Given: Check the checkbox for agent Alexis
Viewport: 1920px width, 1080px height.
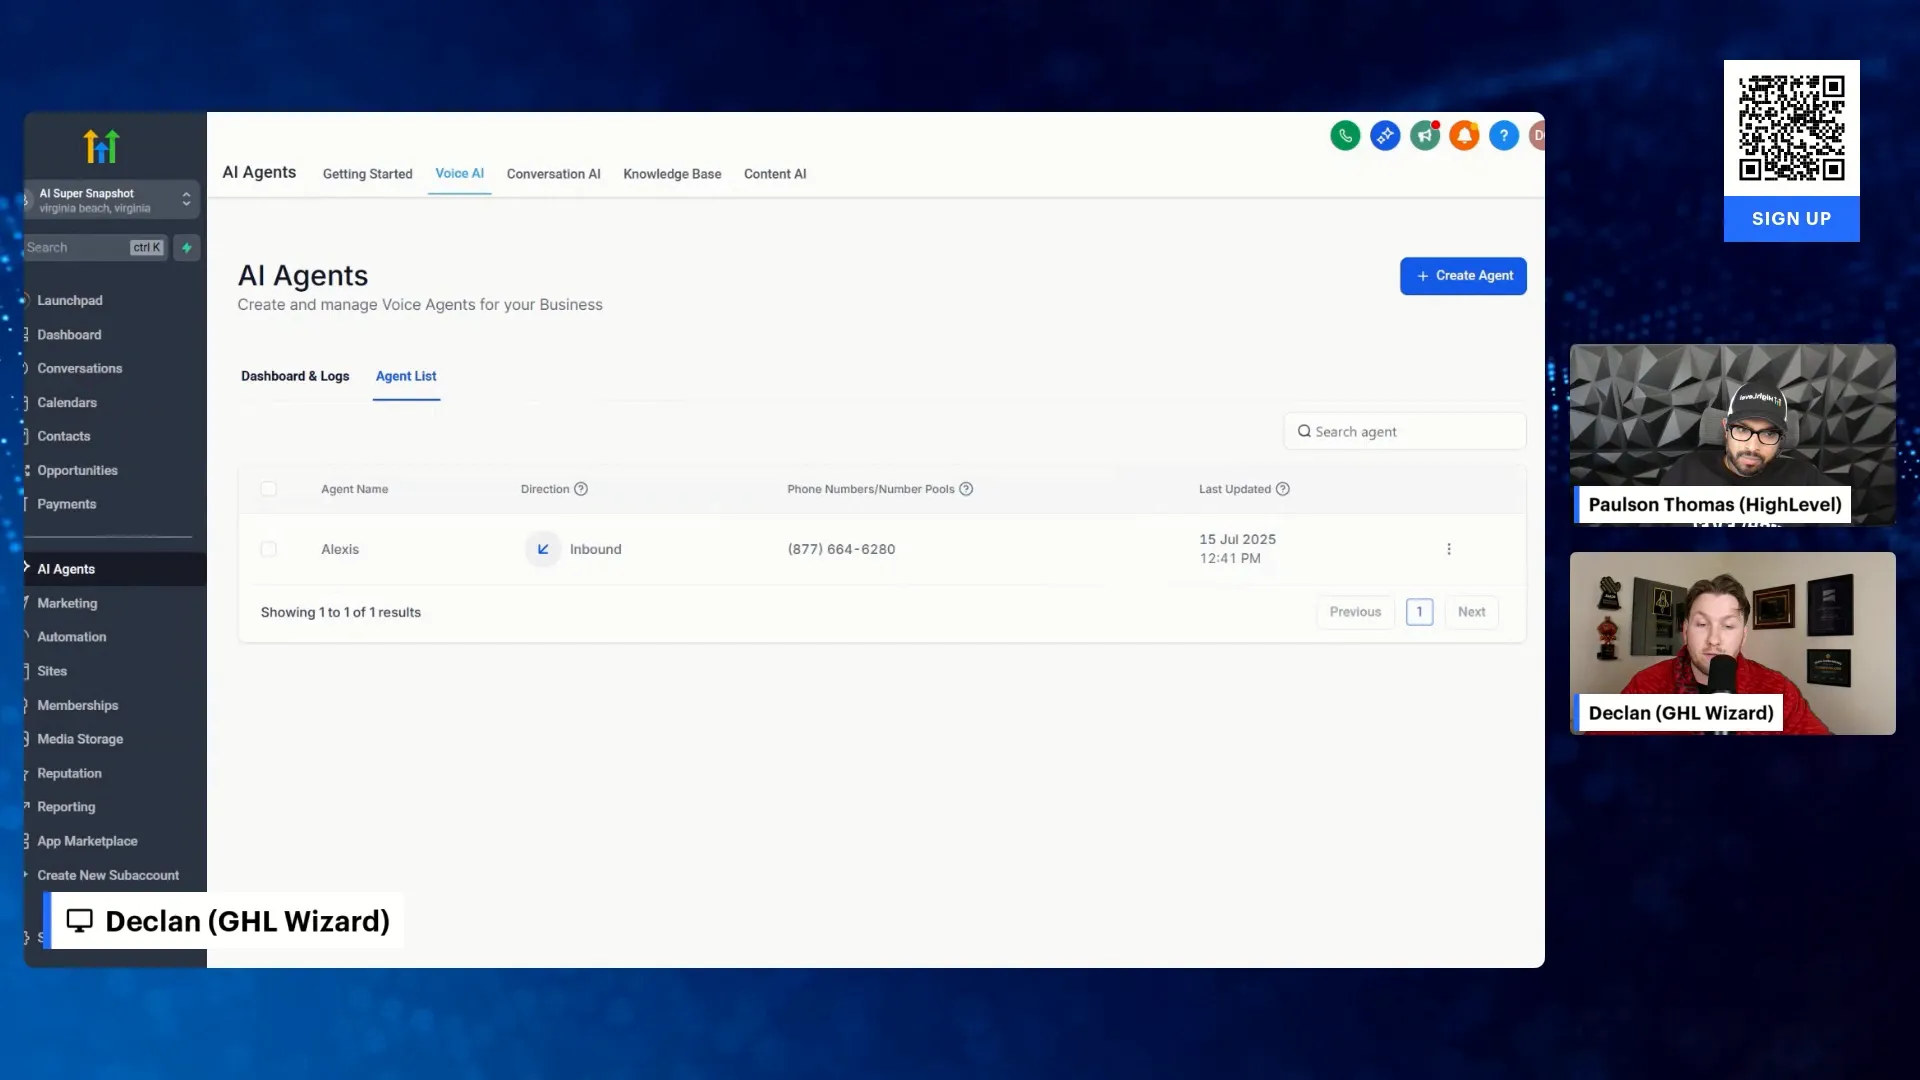Looking at the screenshot, I should click(268, 549).
